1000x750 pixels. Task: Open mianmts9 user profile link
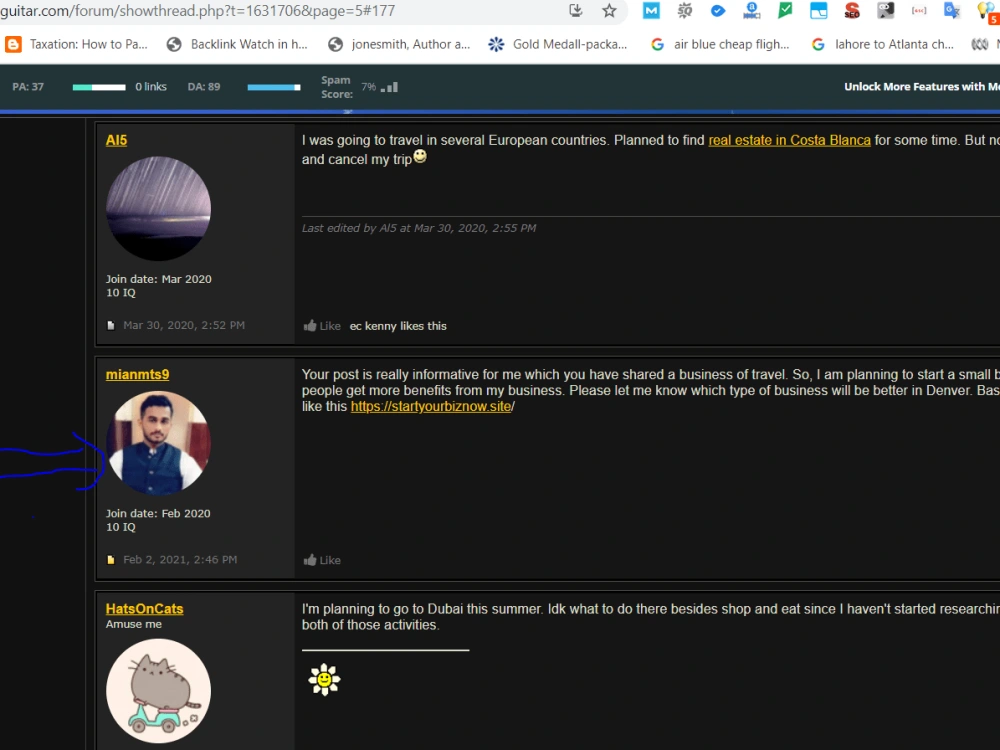point(137,374)
